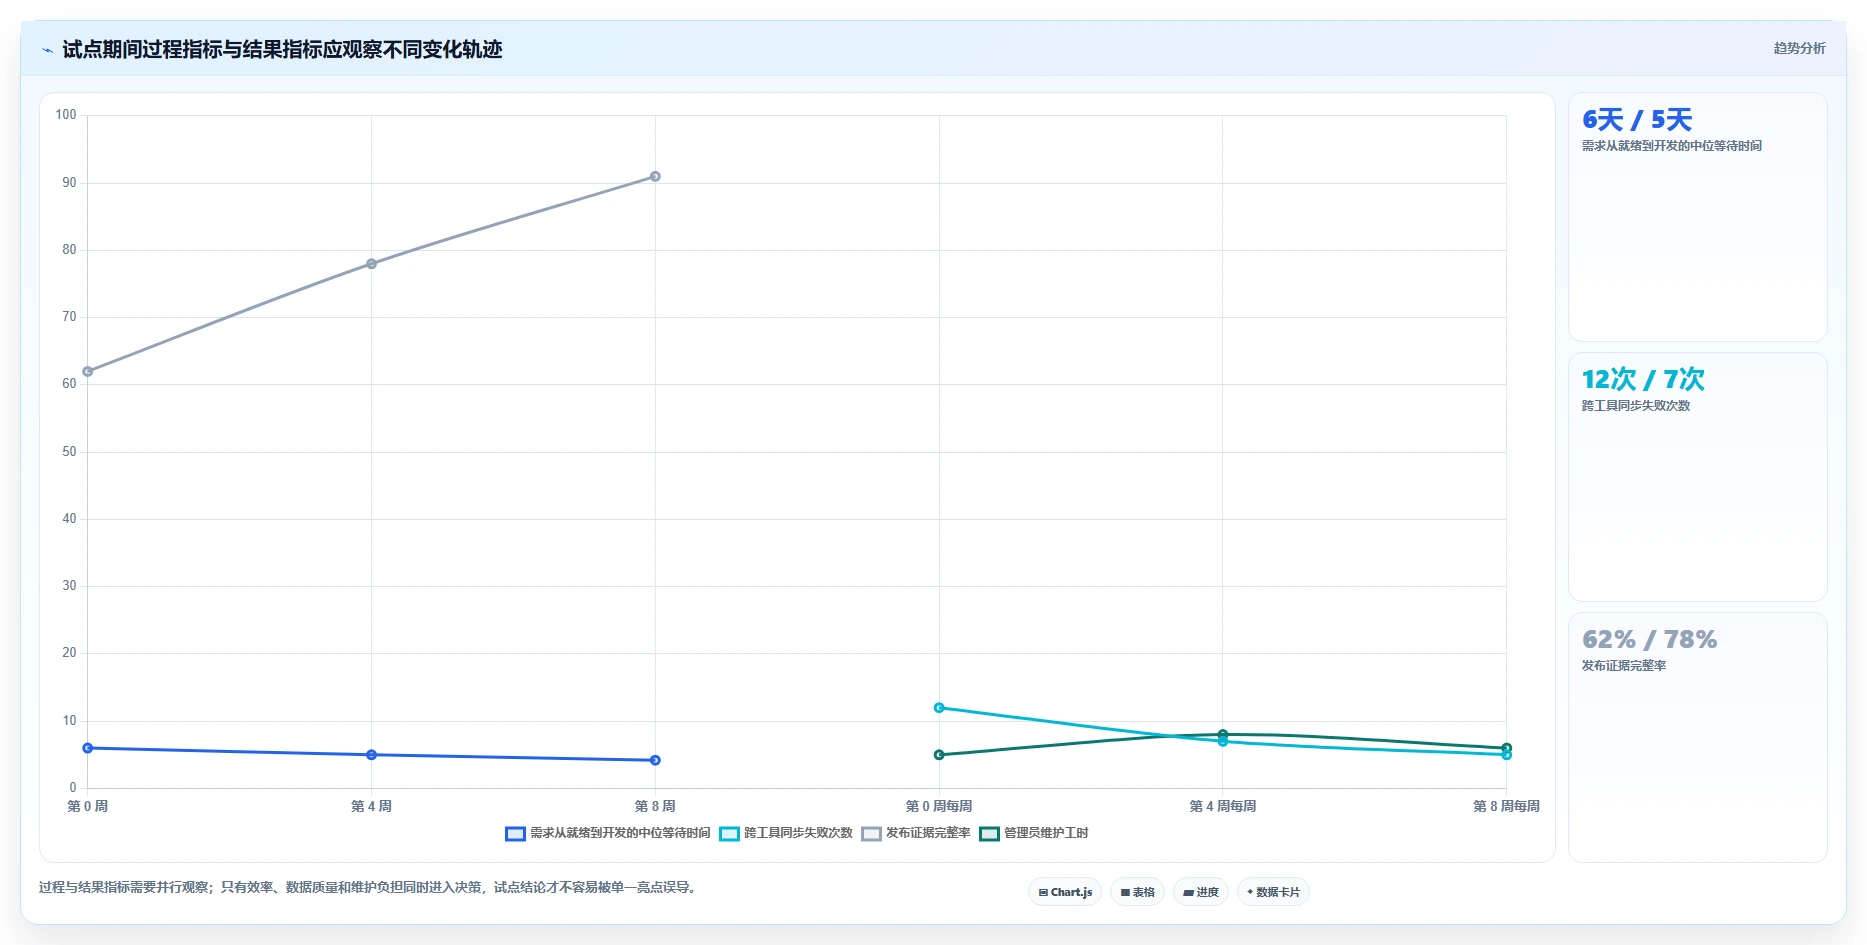Toggle the 需求从就绪到开发的中位等待时间 legend series
The width and height of the screenshot is (1867, 945).
click(x=608, y=833)
